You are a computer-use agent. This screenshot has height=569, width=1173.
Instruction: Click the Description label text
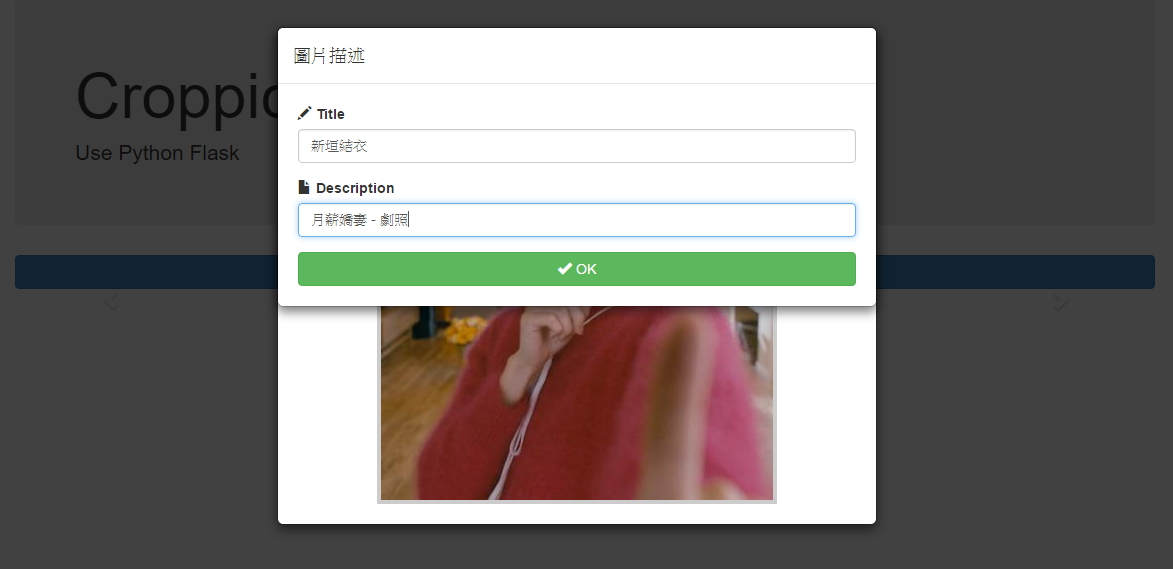pyautogui.click(x=355, y=188)
